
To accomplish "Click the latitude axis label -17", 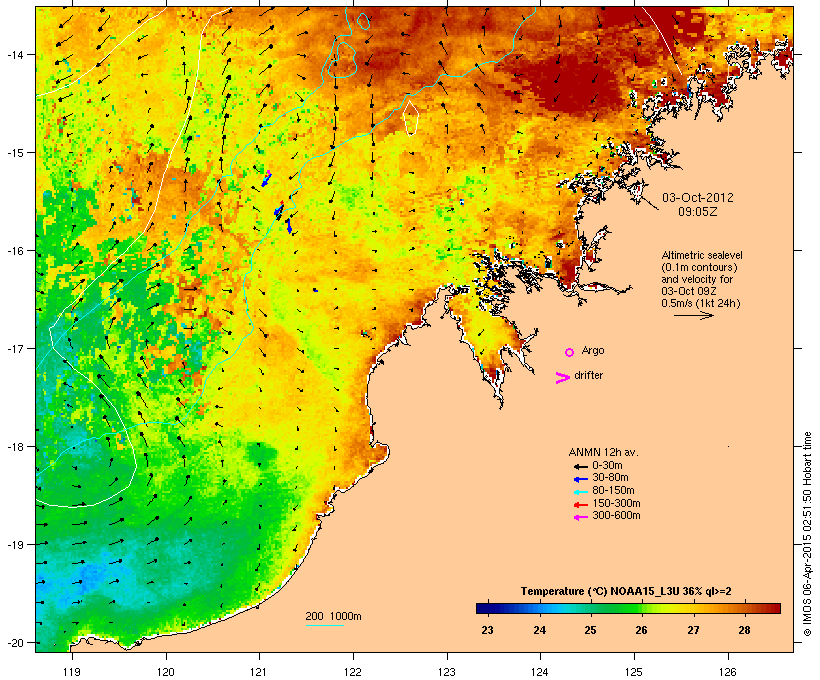I will point(14,349).
